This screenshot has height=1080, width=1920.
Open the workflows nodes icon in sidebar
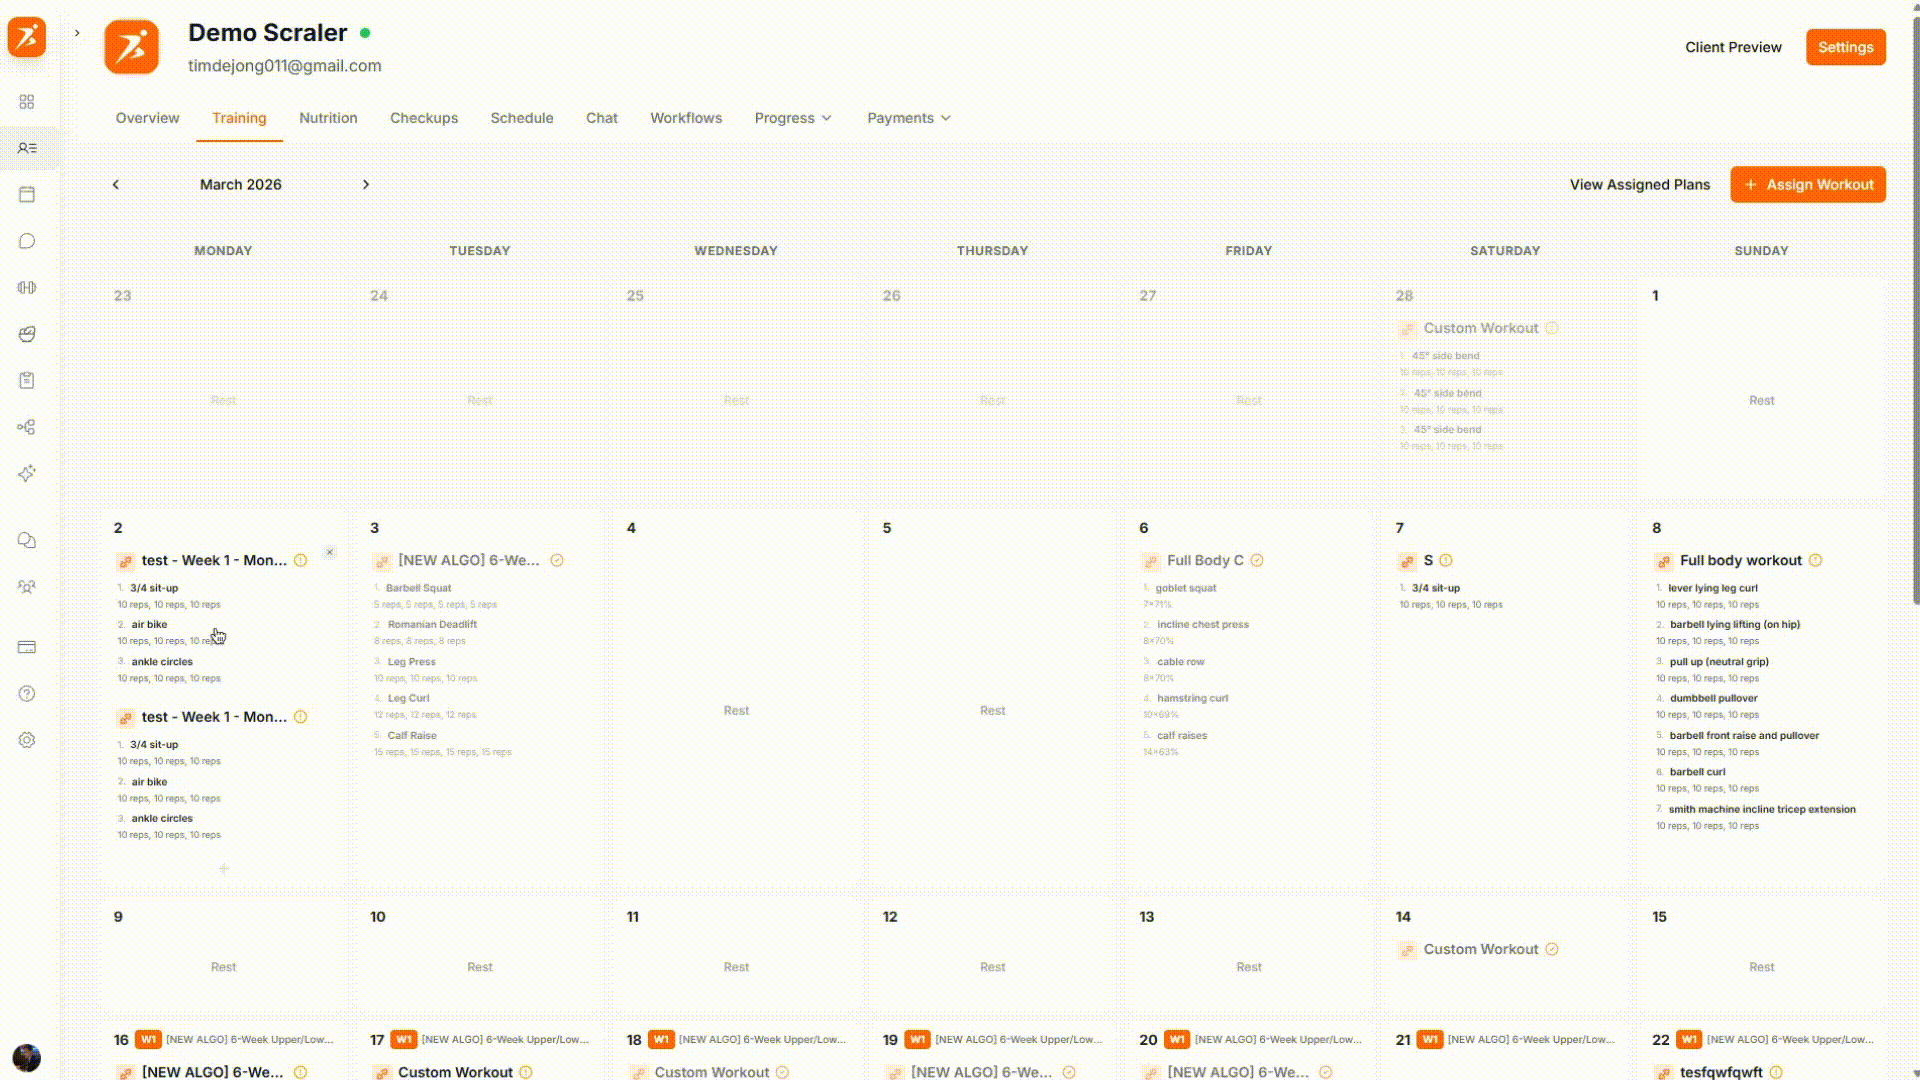pos(27,427)
